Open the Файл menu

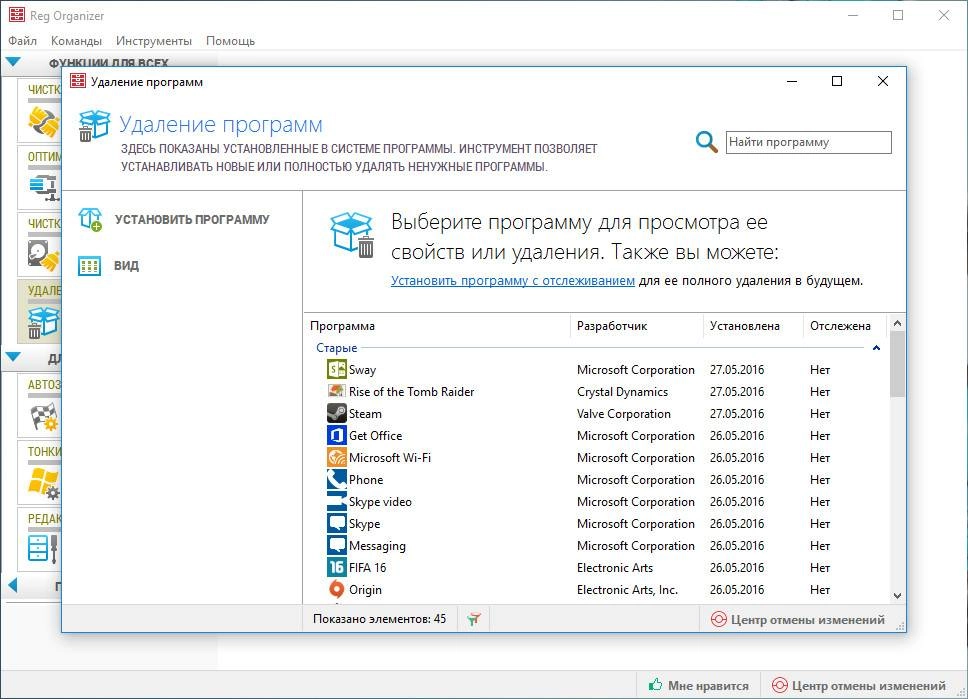[22, 41]
